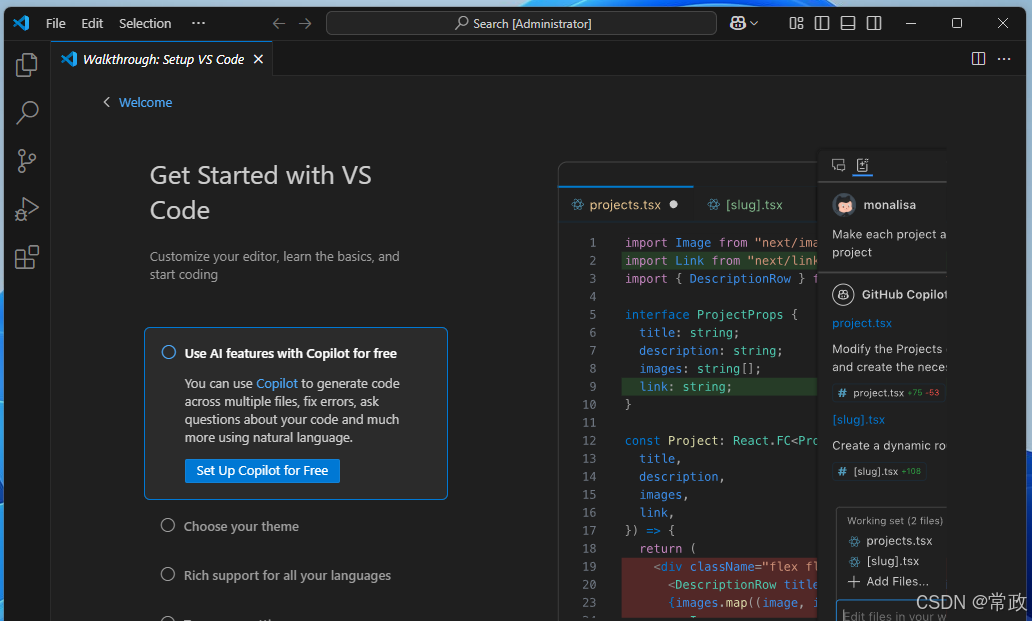Open the Selection menu
Screen dimensions: 1032x621
[x=145, y=23]
